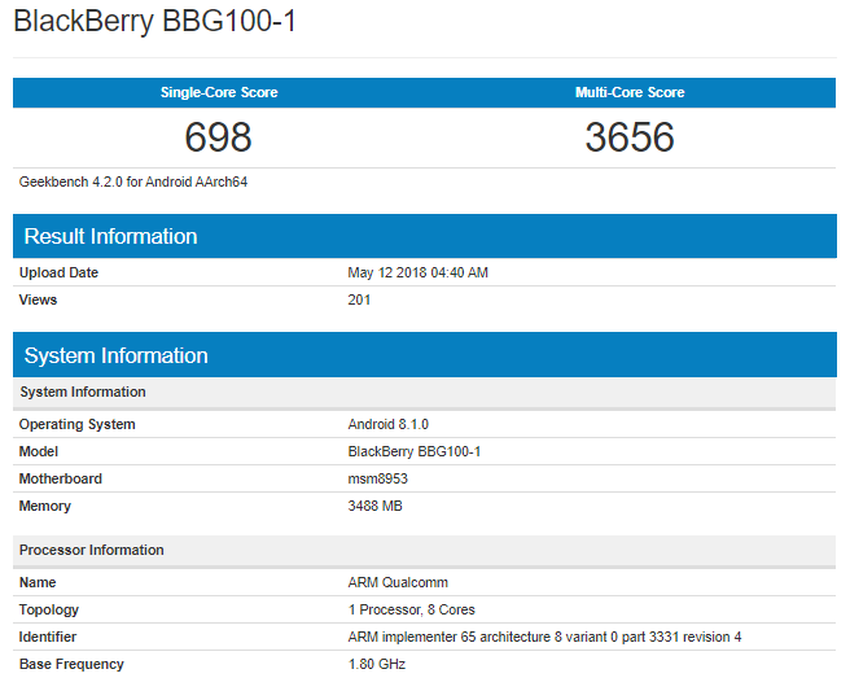This screenshot has width=850, height=691.
Task: Click the Views count of 201
Action: pyautogui.click(x=357, y=299)
